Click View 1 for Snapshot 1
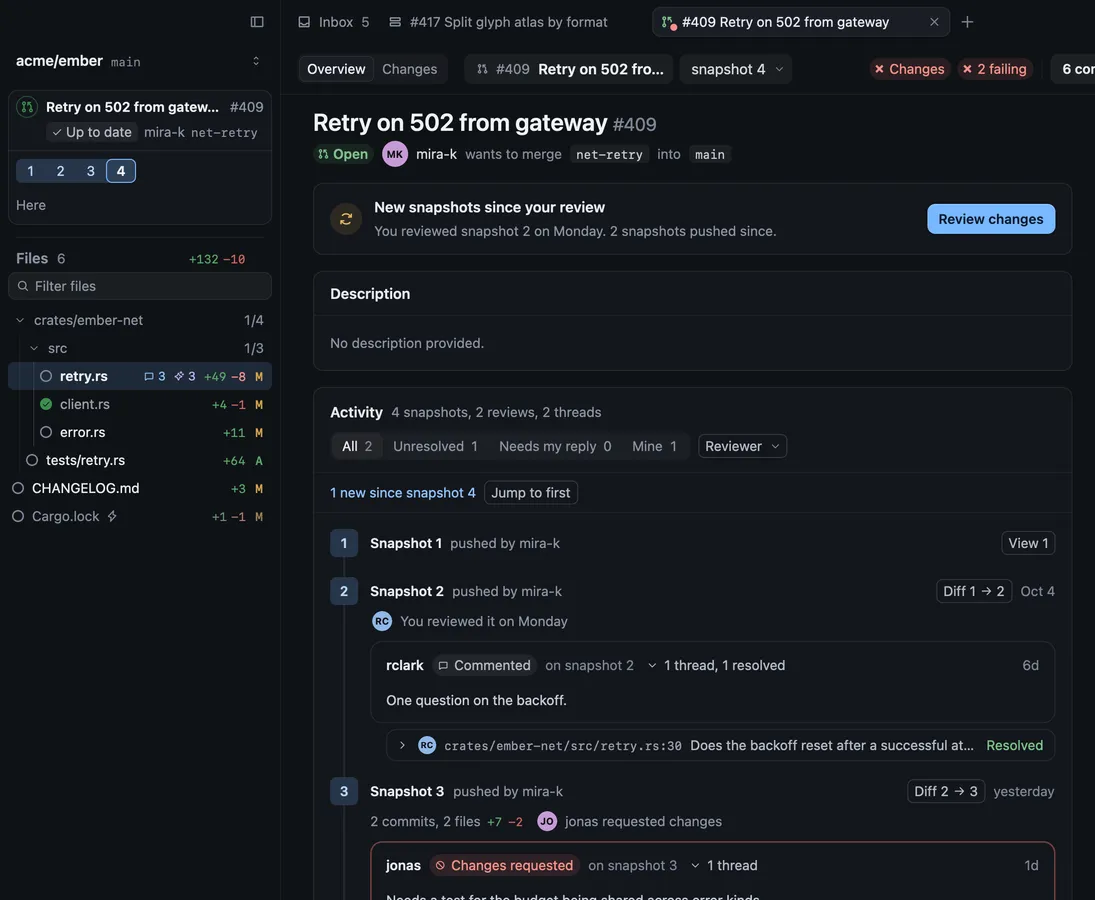This screenshot has width=1095, height=900. pyautogui.click(x=1027, y=543)
